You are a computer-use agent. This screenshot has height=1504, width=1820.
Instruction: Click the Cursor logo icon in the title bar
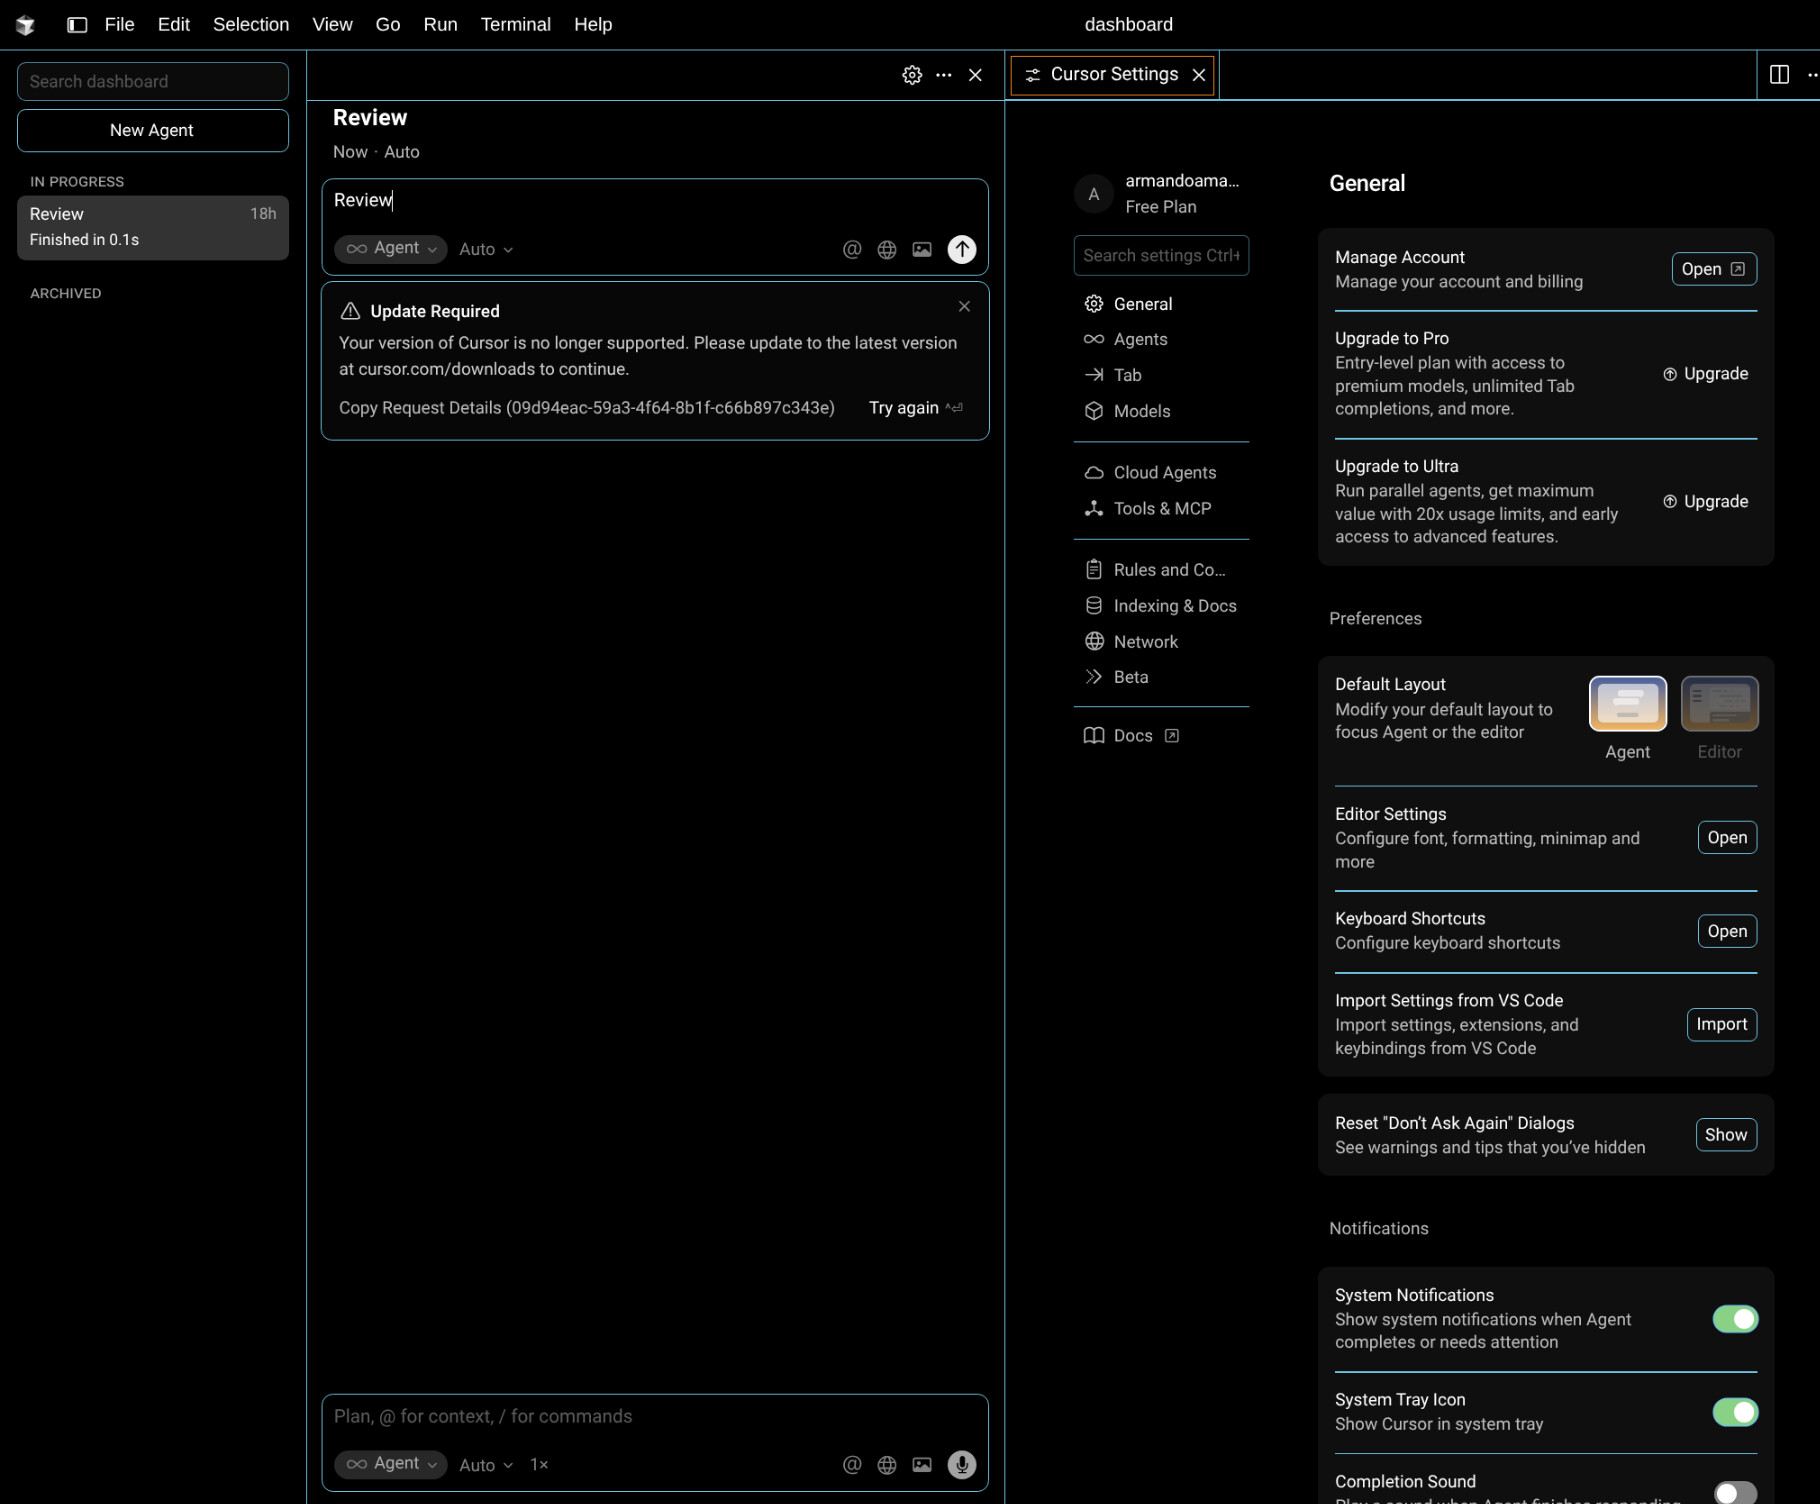point(25,25)
